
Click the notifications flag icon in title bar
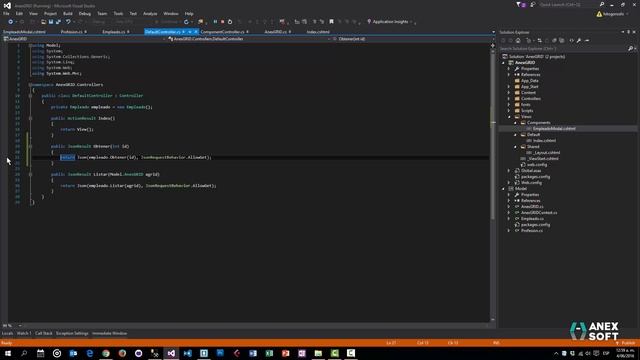(x=519, y=4)
